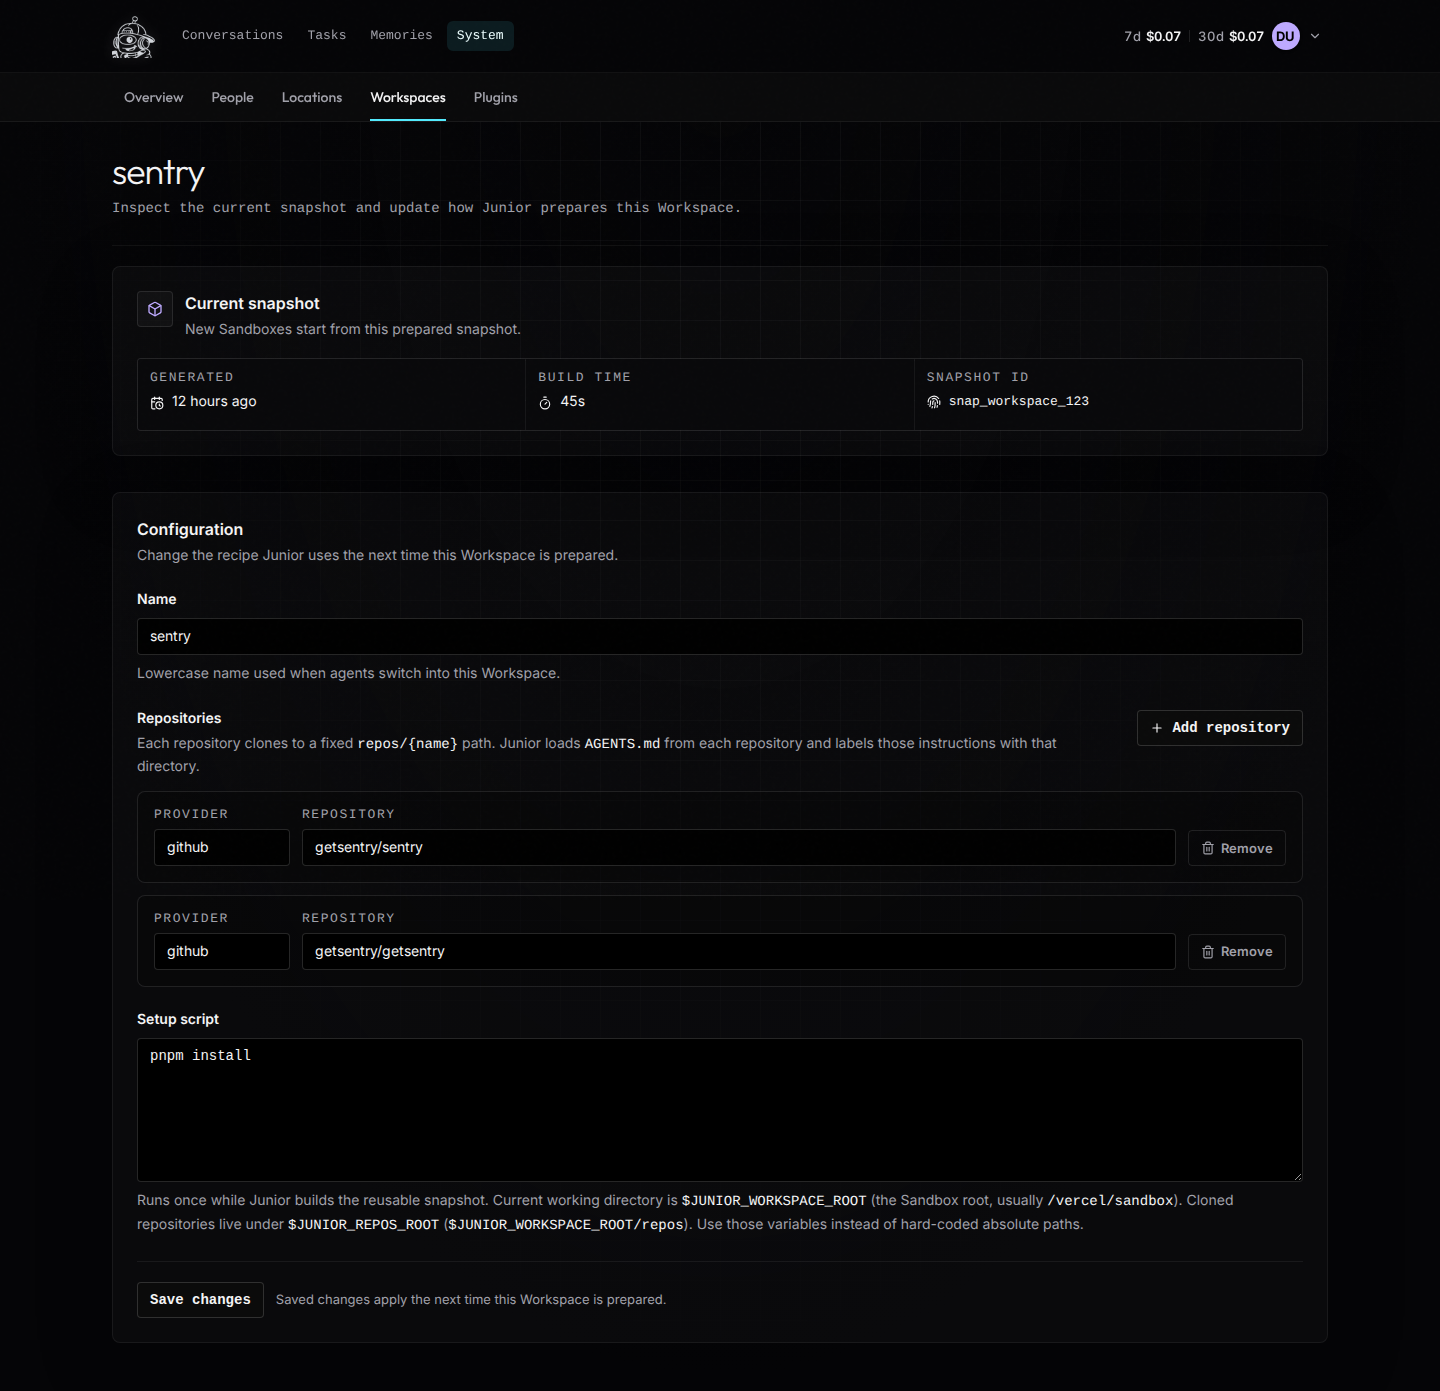Select the Workspaces tab
Viewport: 1440px width, 1391px height.
pos(408,98)
